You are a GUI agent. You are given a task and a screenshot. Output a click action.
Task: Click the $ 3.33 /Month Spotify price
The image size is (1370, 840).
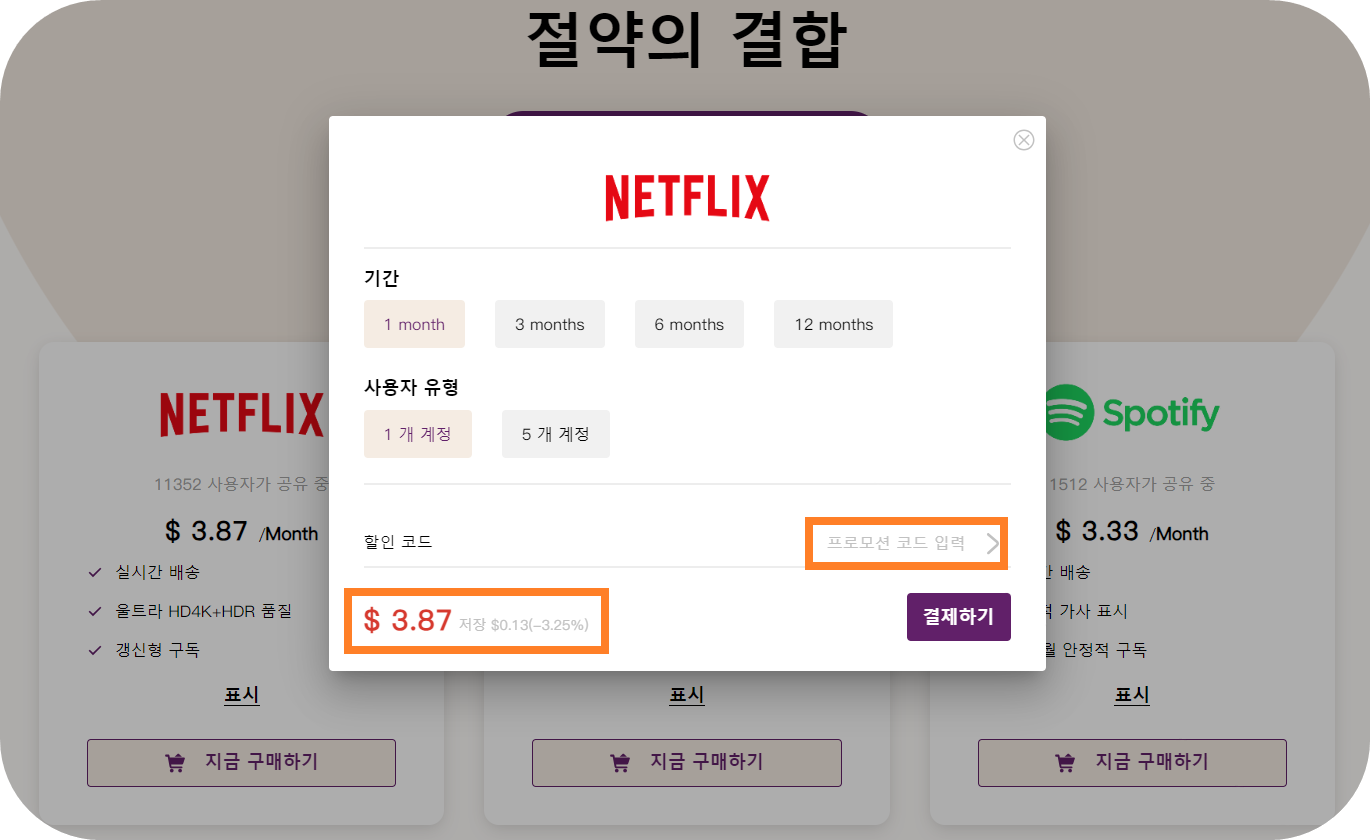1131,531
